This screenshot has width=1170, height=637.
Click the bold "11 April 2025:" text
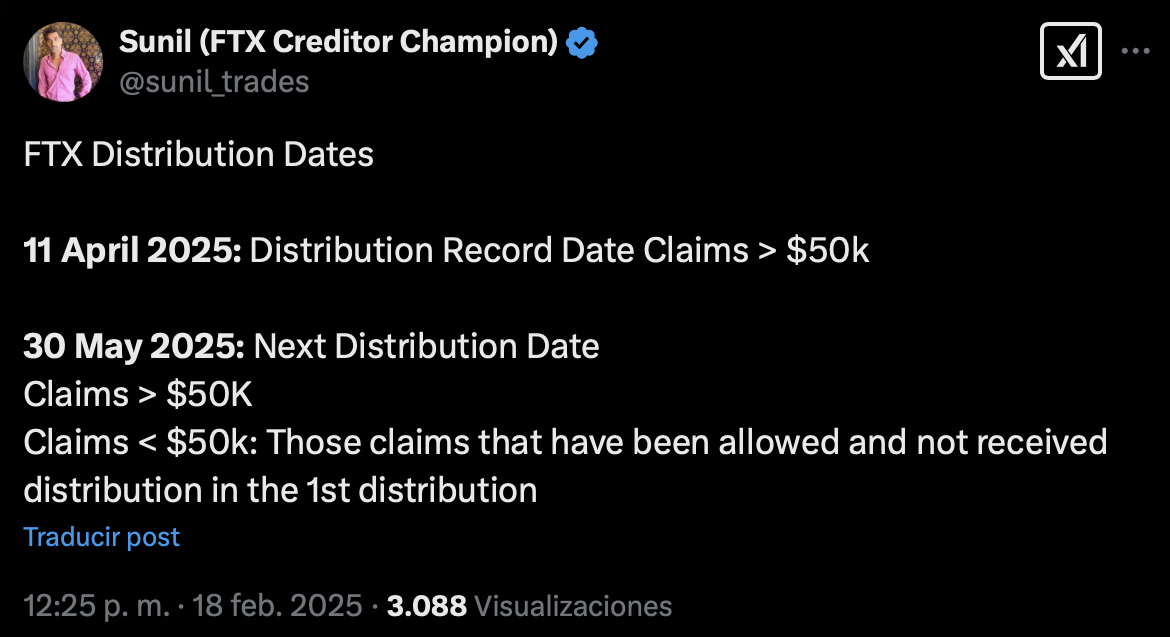coord(132,251)
